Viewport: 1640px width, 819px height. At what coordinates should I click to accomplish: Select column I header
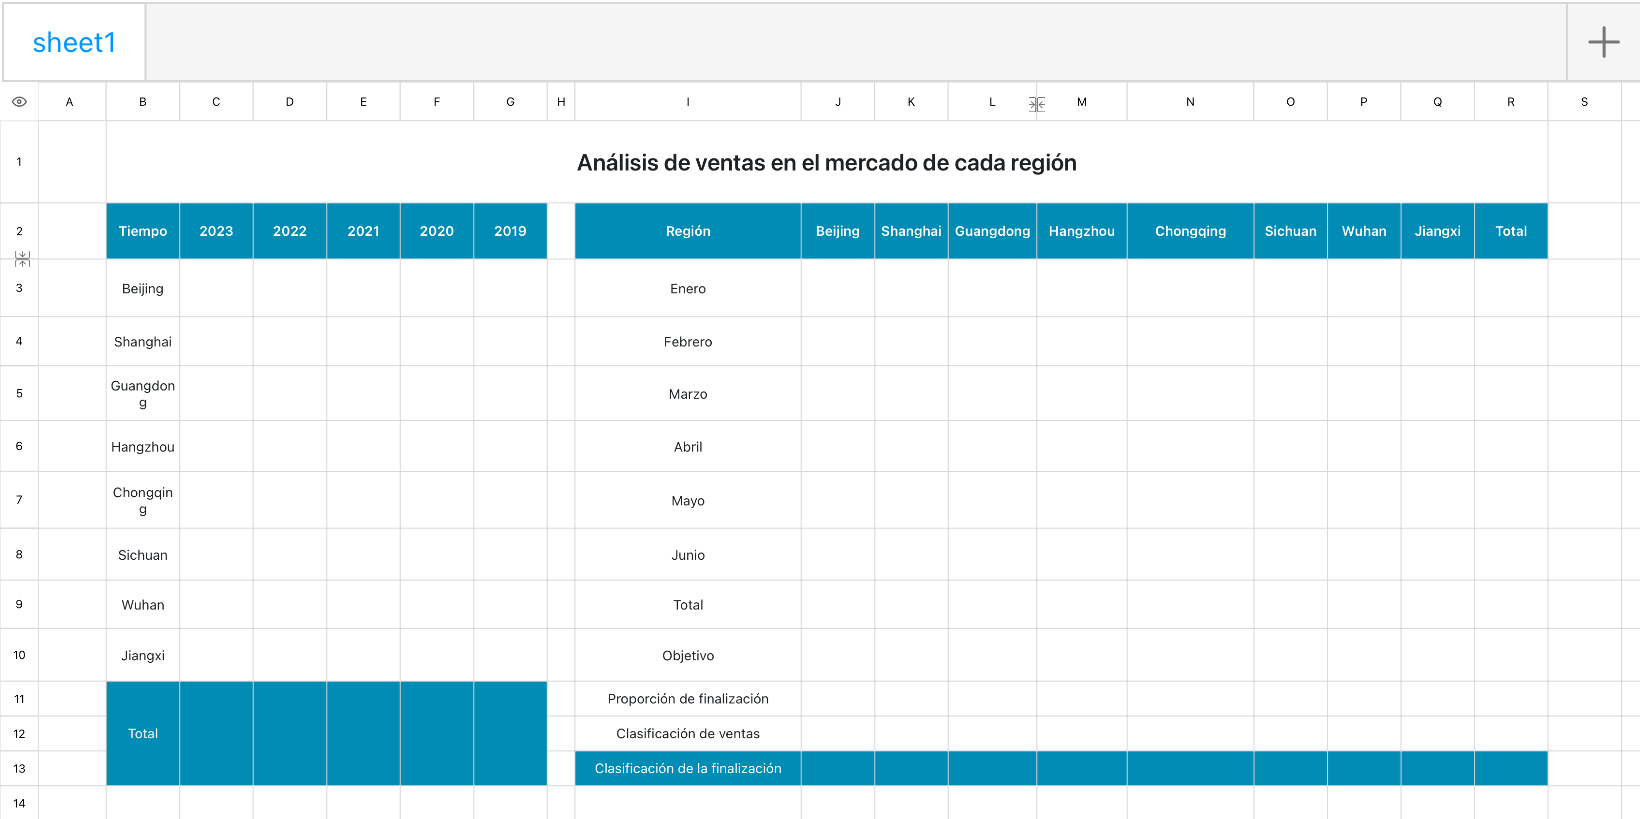688,102
